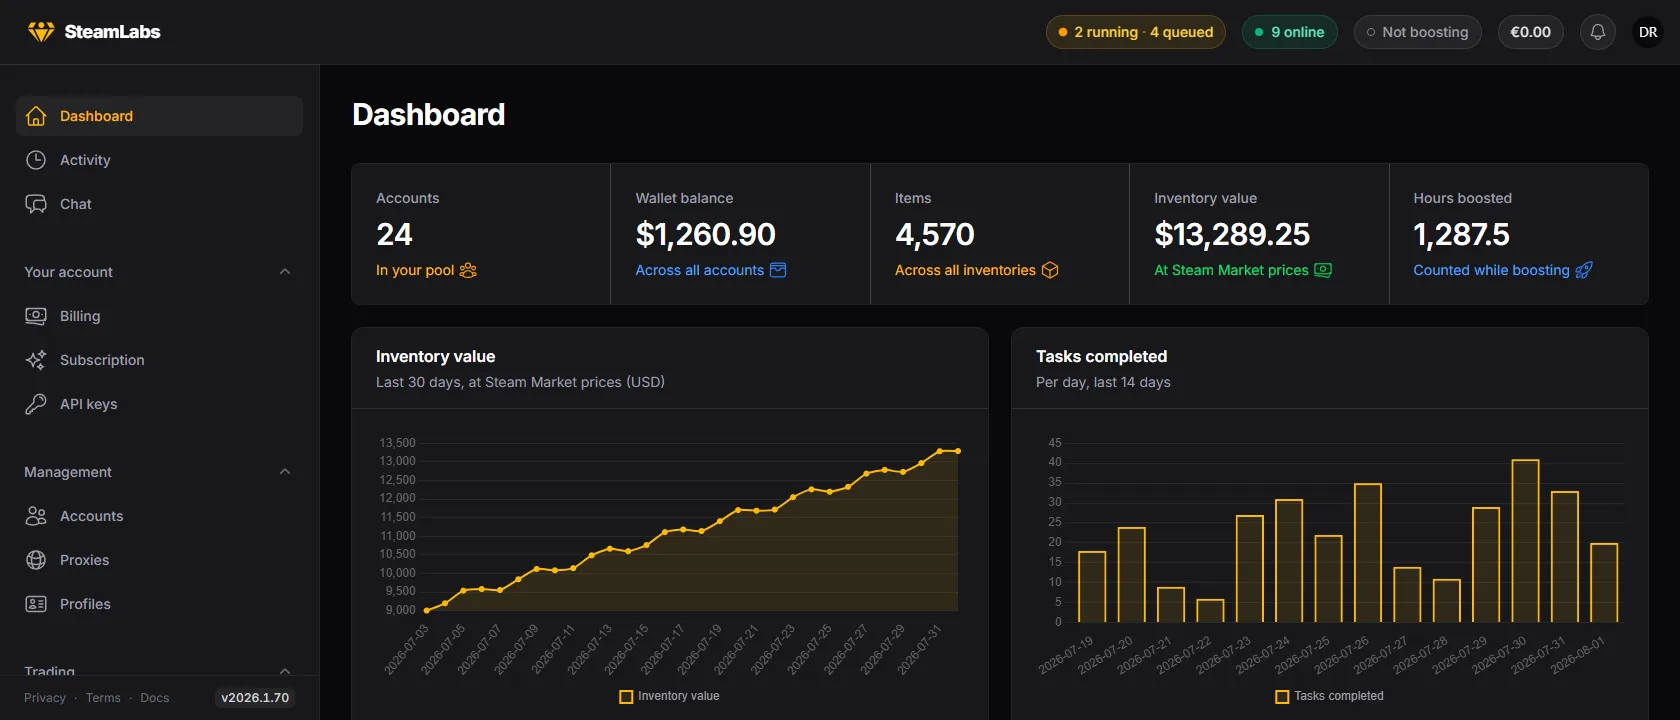Click the Billing banknote icon

pos(36,316)
